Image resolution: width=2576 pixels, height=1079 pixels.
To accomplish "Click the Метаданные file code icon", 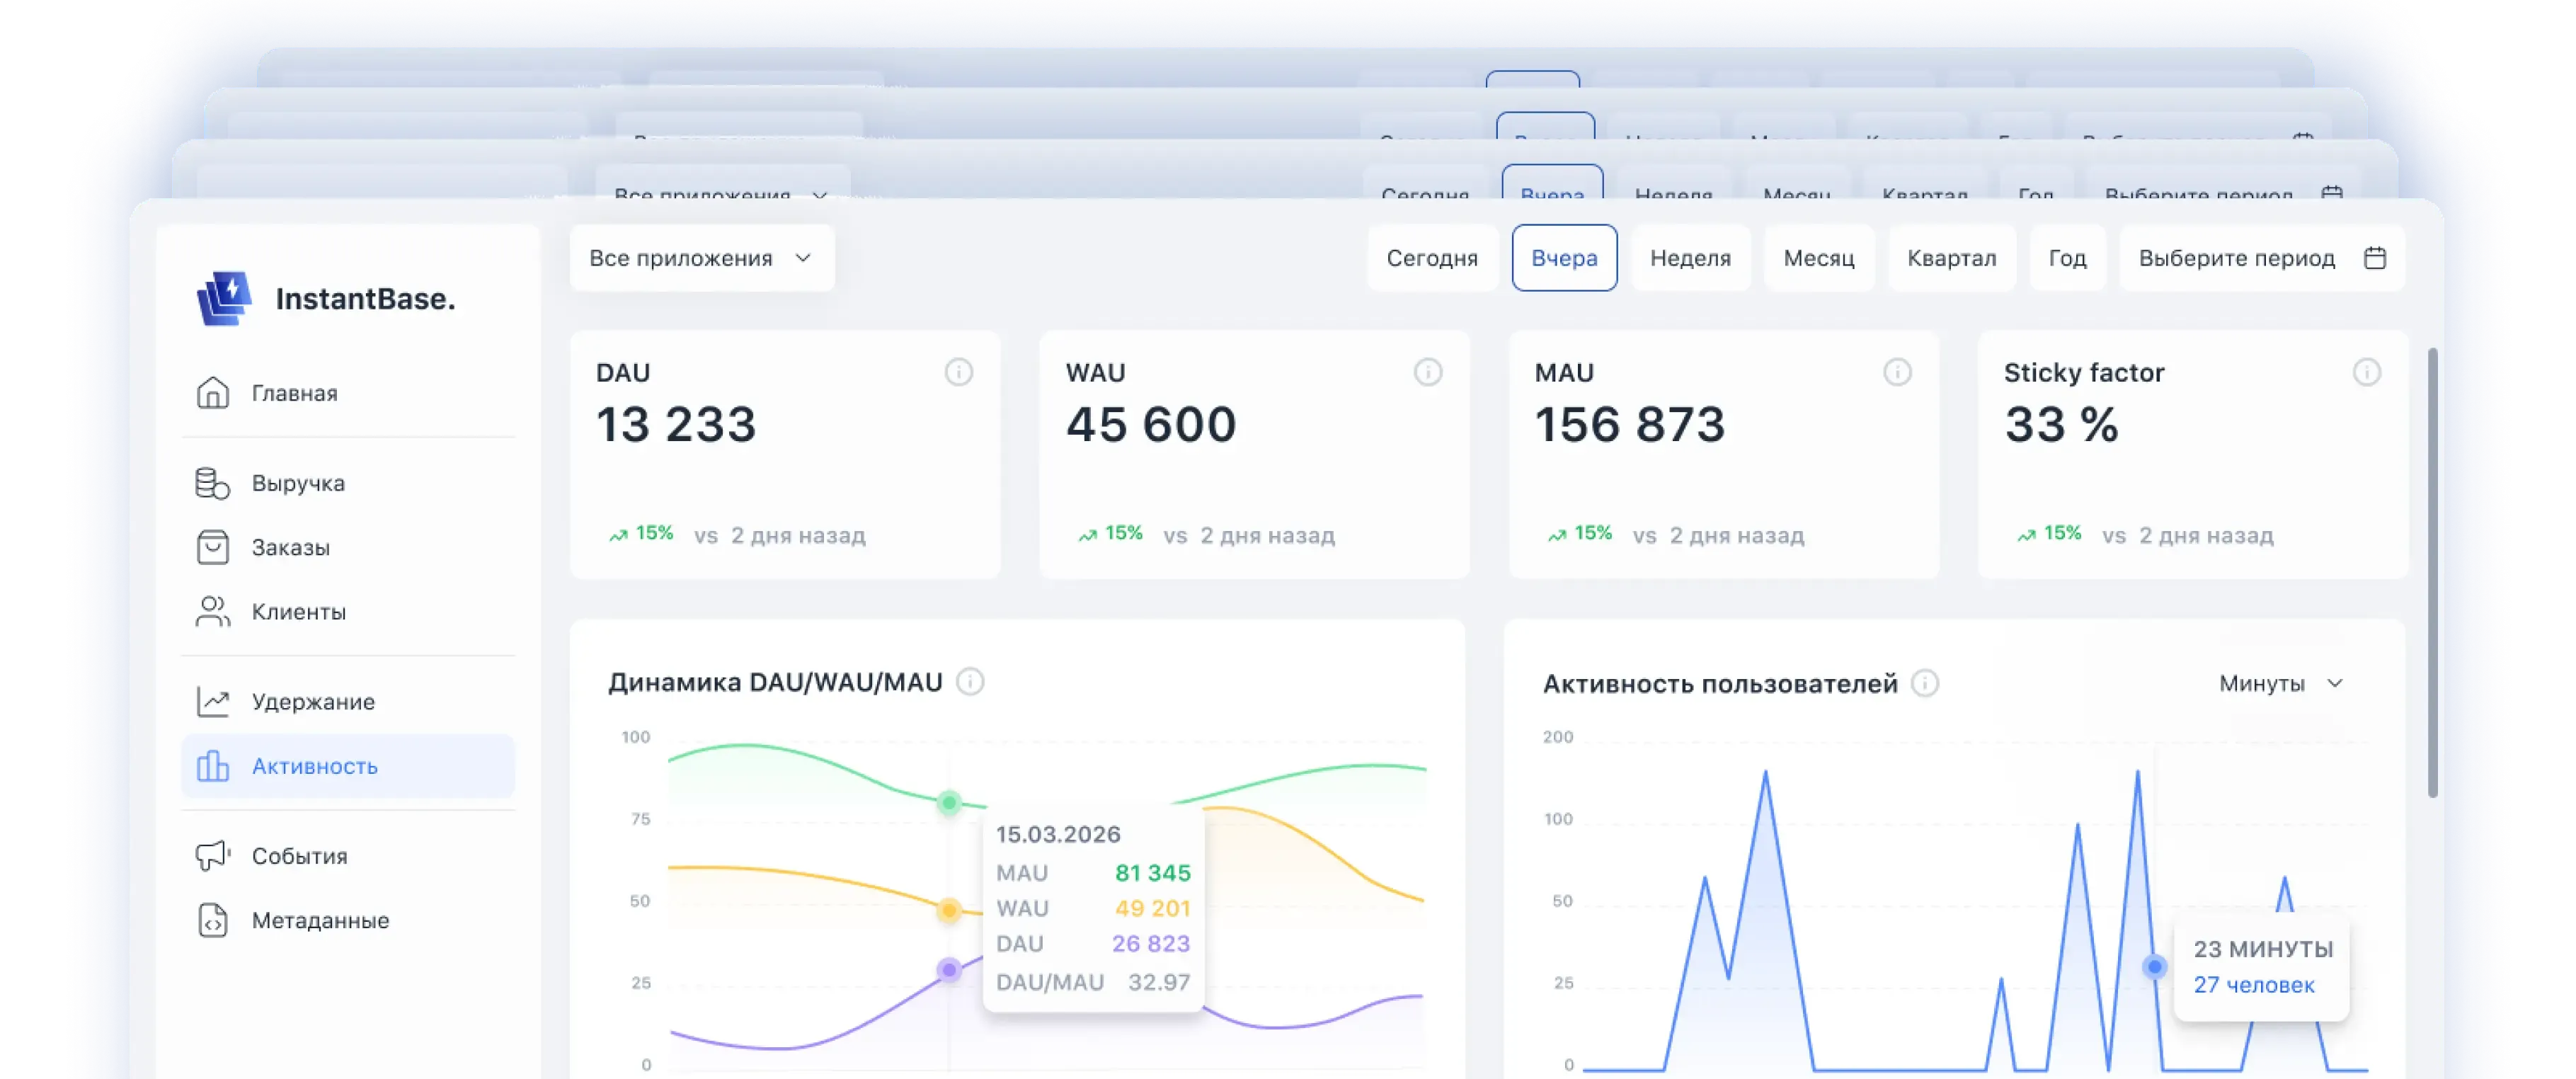I will (x=212, y=920).
